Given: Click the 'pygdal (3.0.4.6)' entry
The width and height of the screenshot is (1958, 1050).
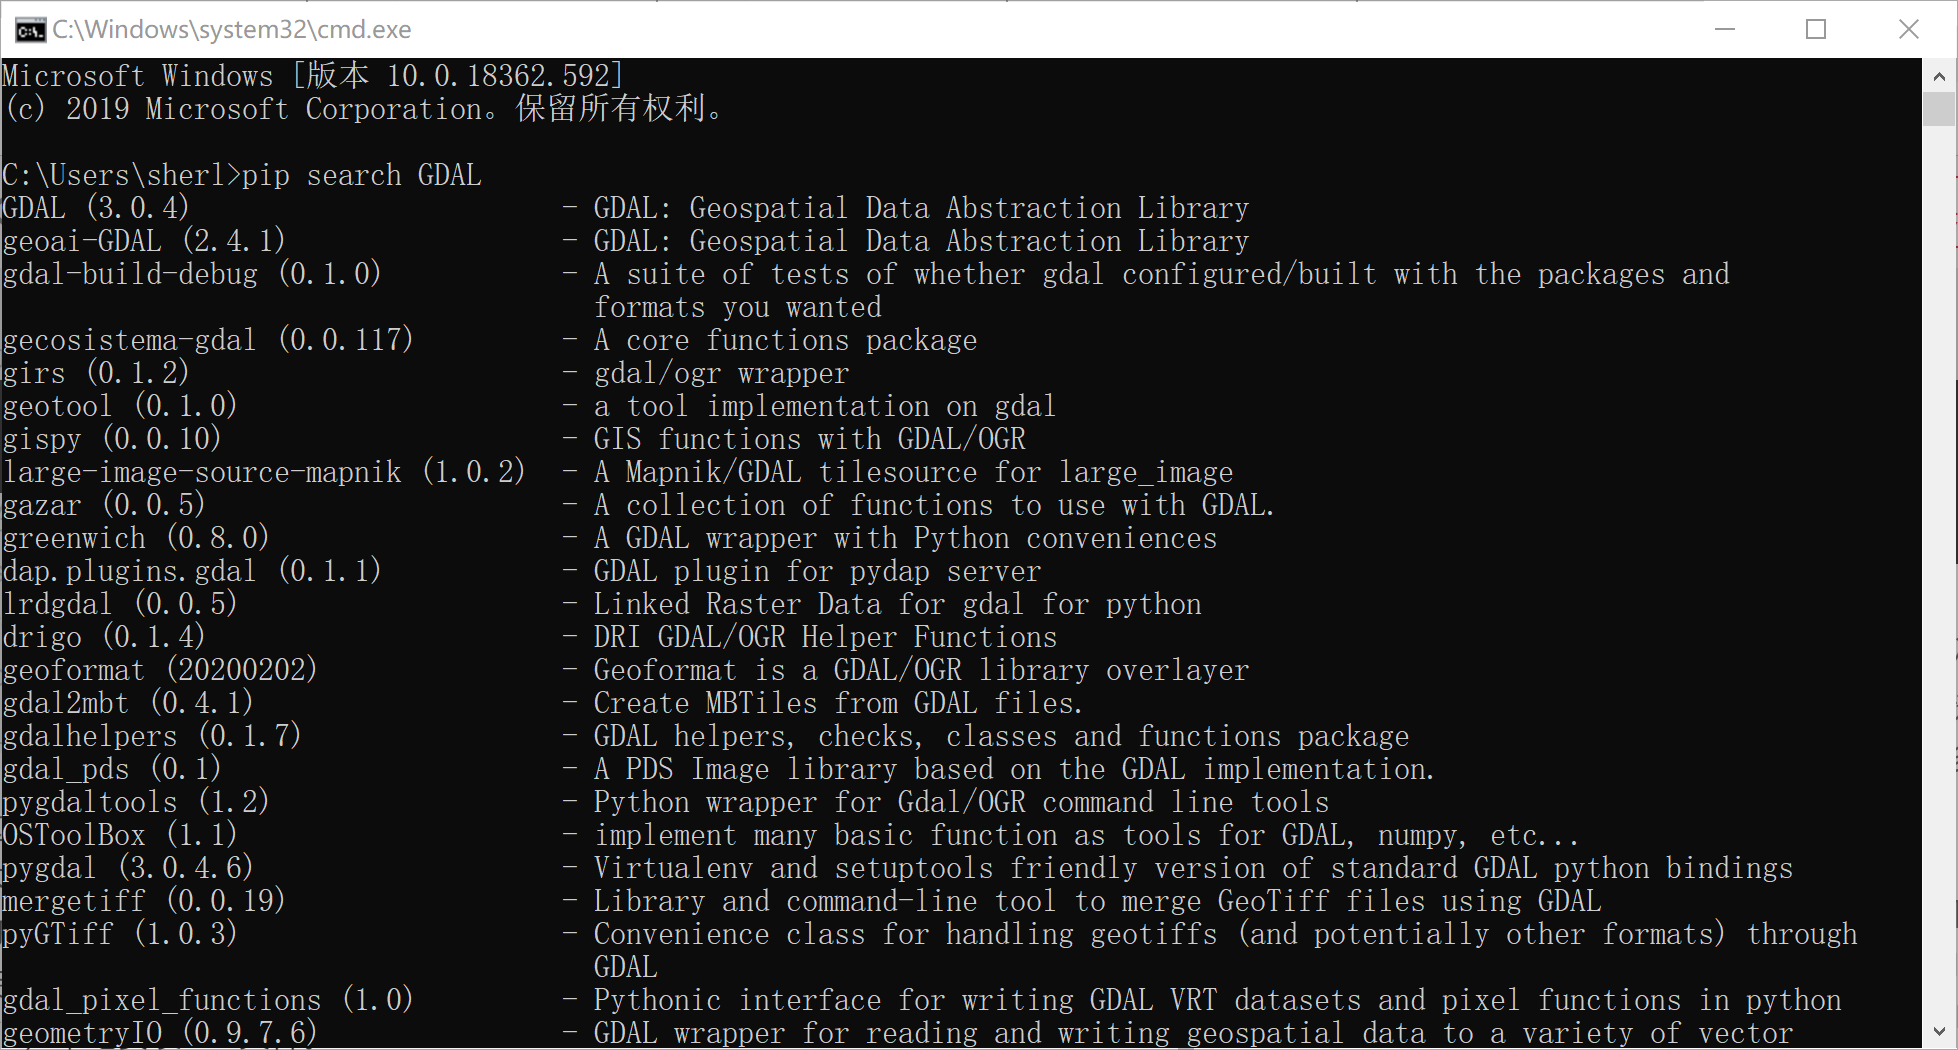Looking at the screenshot, I should (x=128, y=868).
